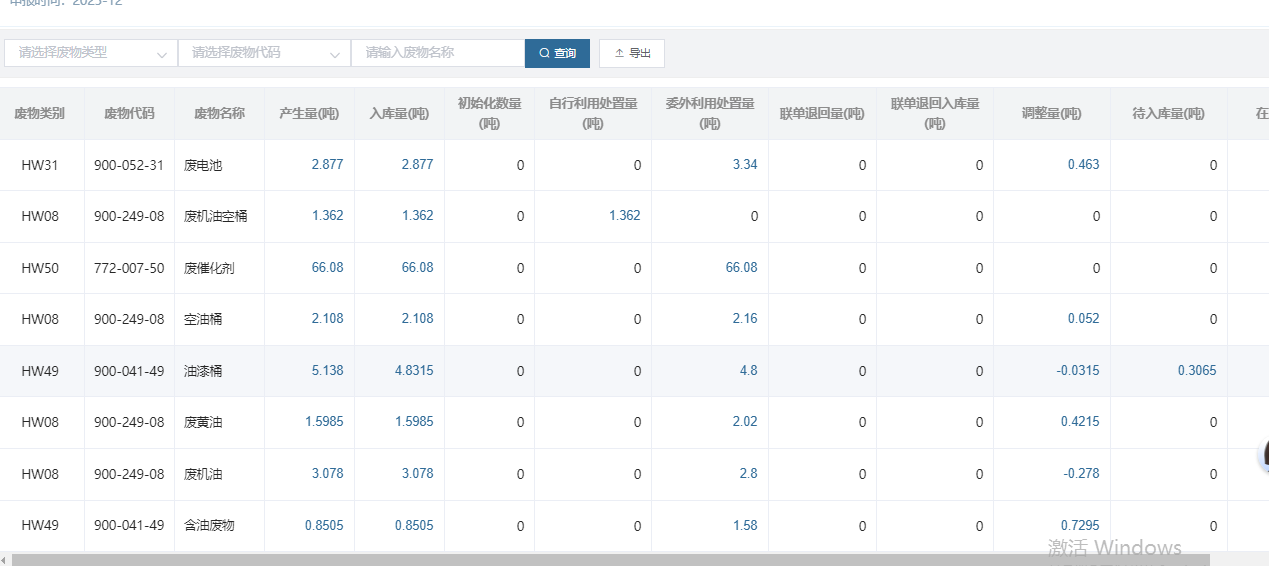The height and width of the screenshot is (566, 1269).
Task: Select the 废催化剂 name cell
Action: [209, 268]
